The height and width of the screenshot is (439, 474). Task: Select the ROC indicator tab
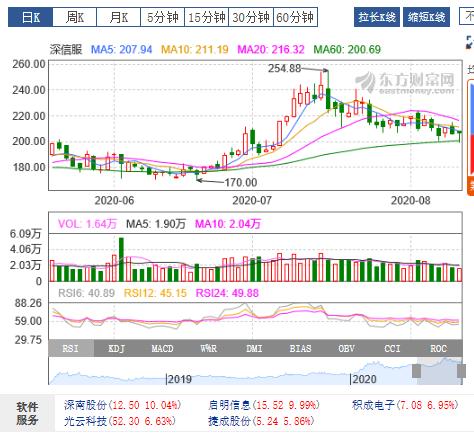438,348
